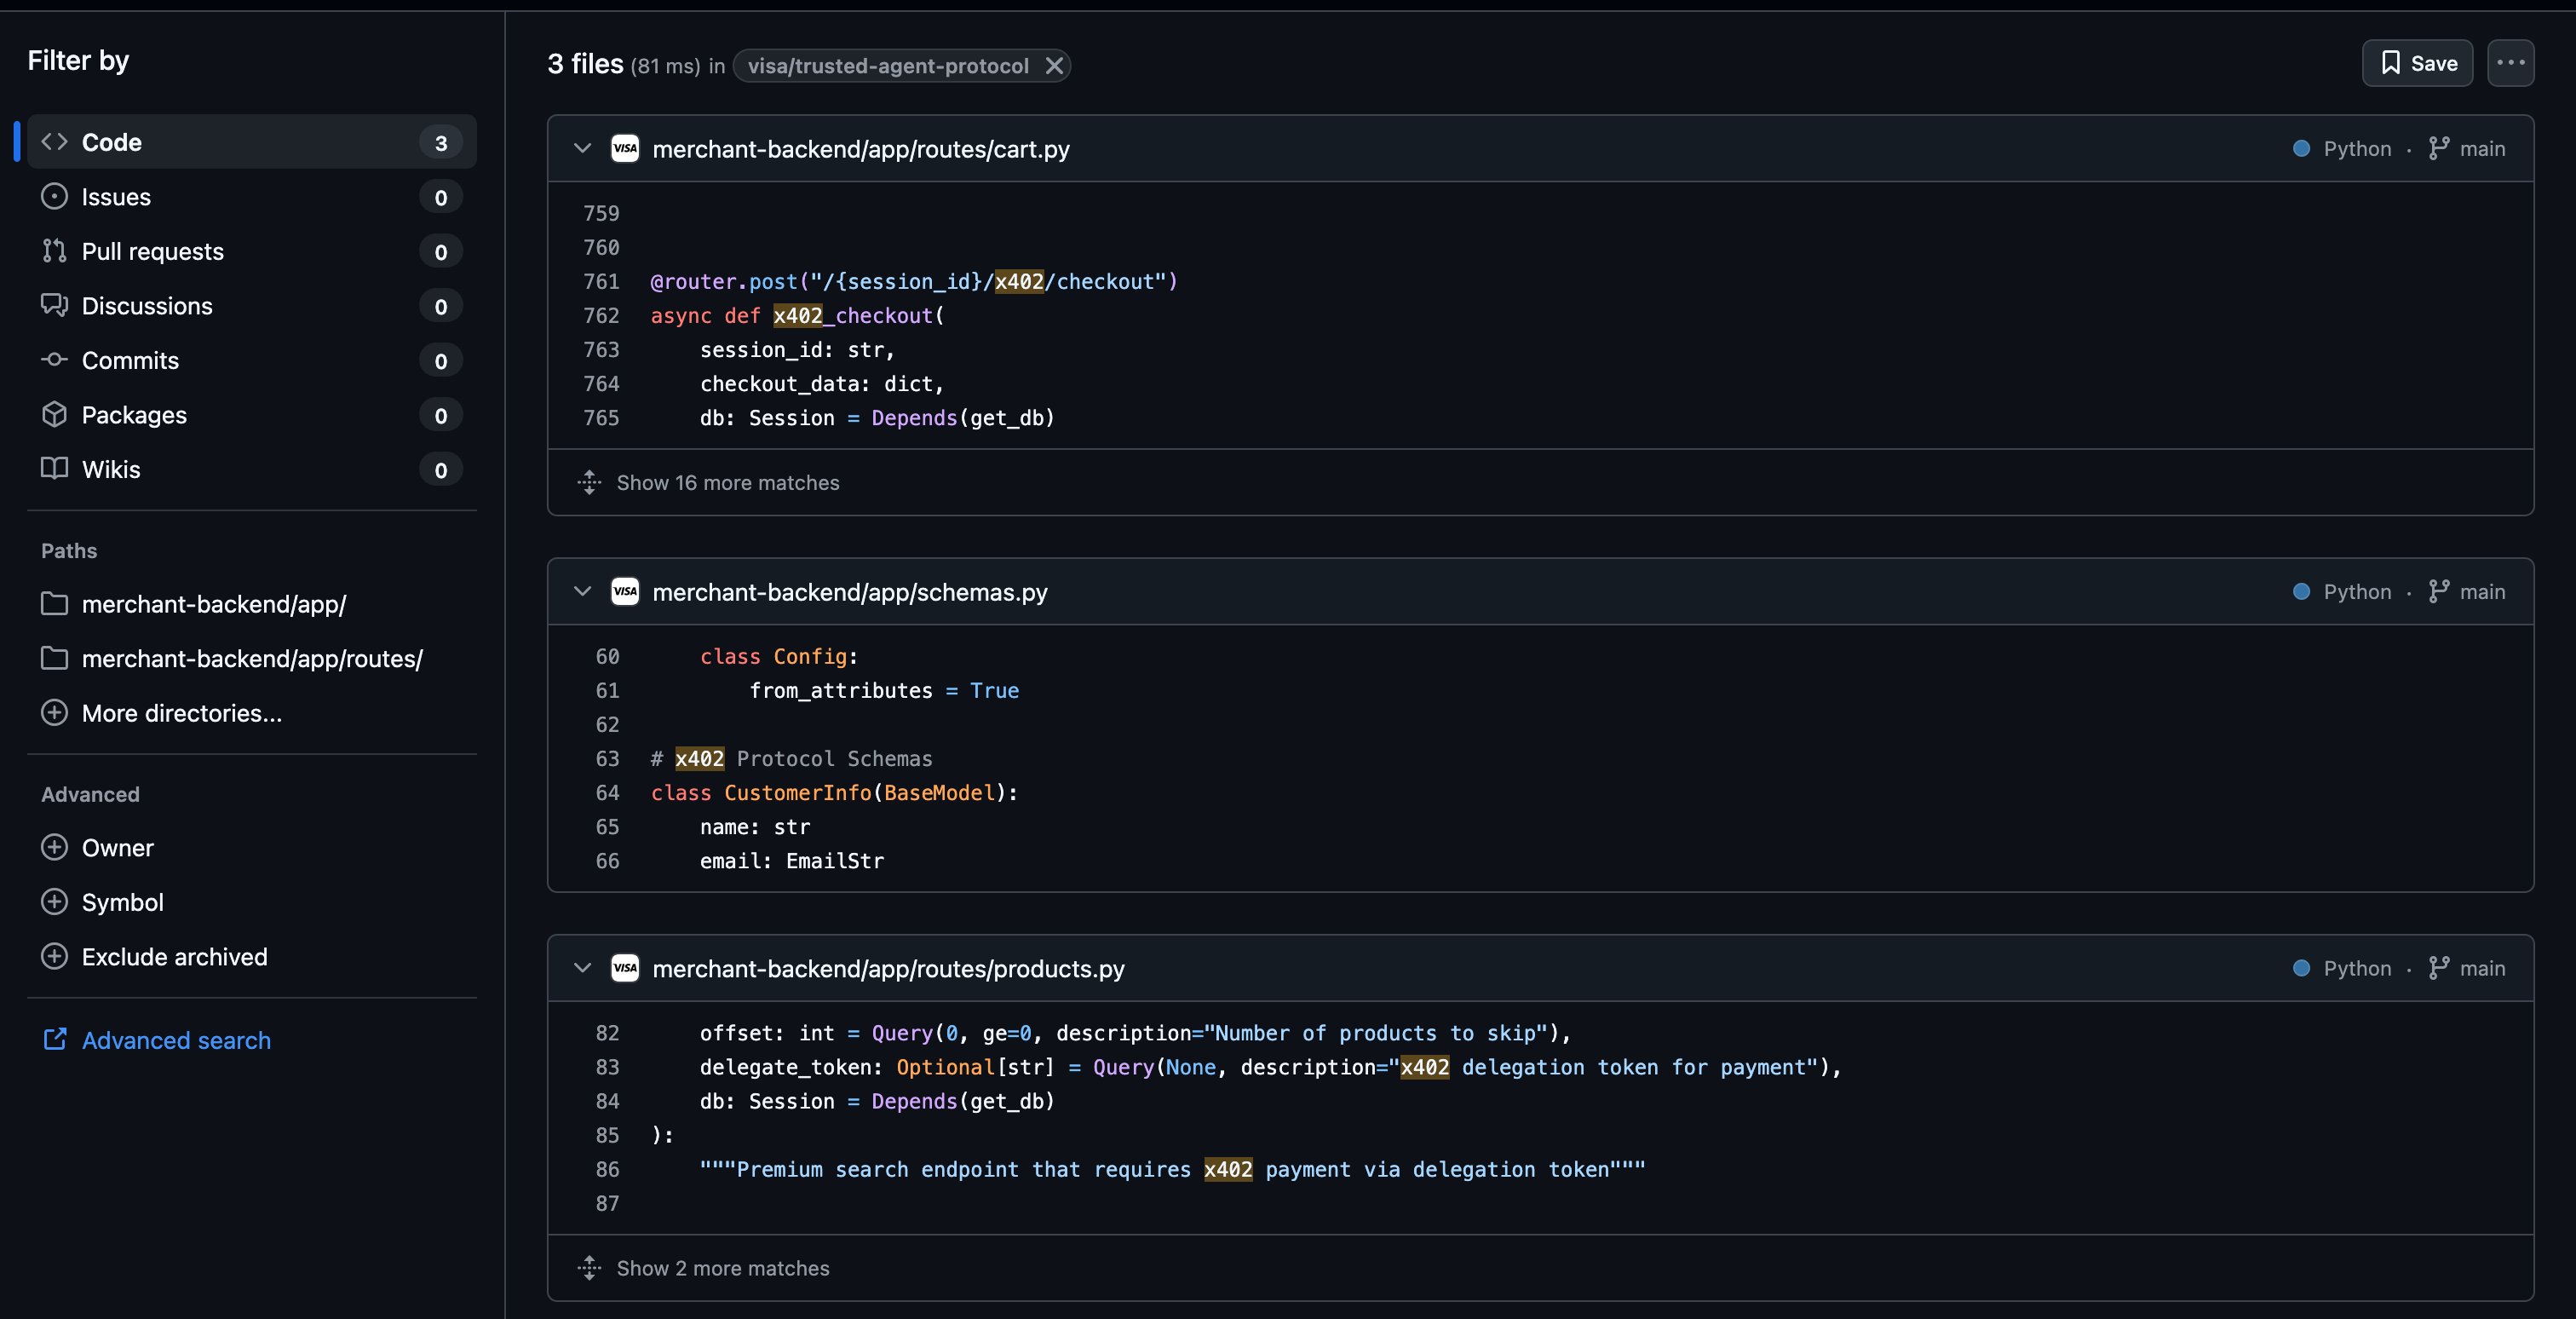This screenshot has width=2576, height=1319.
Task: Add a Symbol filter
Action: coord(55,901)
